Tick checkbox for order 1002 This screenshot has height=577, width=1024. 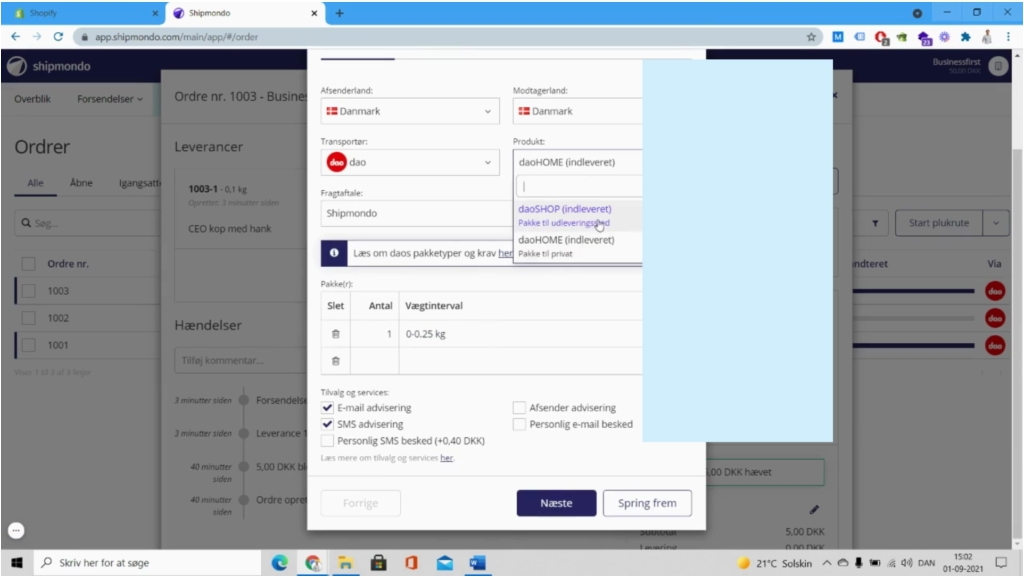(x=28, y=318)
